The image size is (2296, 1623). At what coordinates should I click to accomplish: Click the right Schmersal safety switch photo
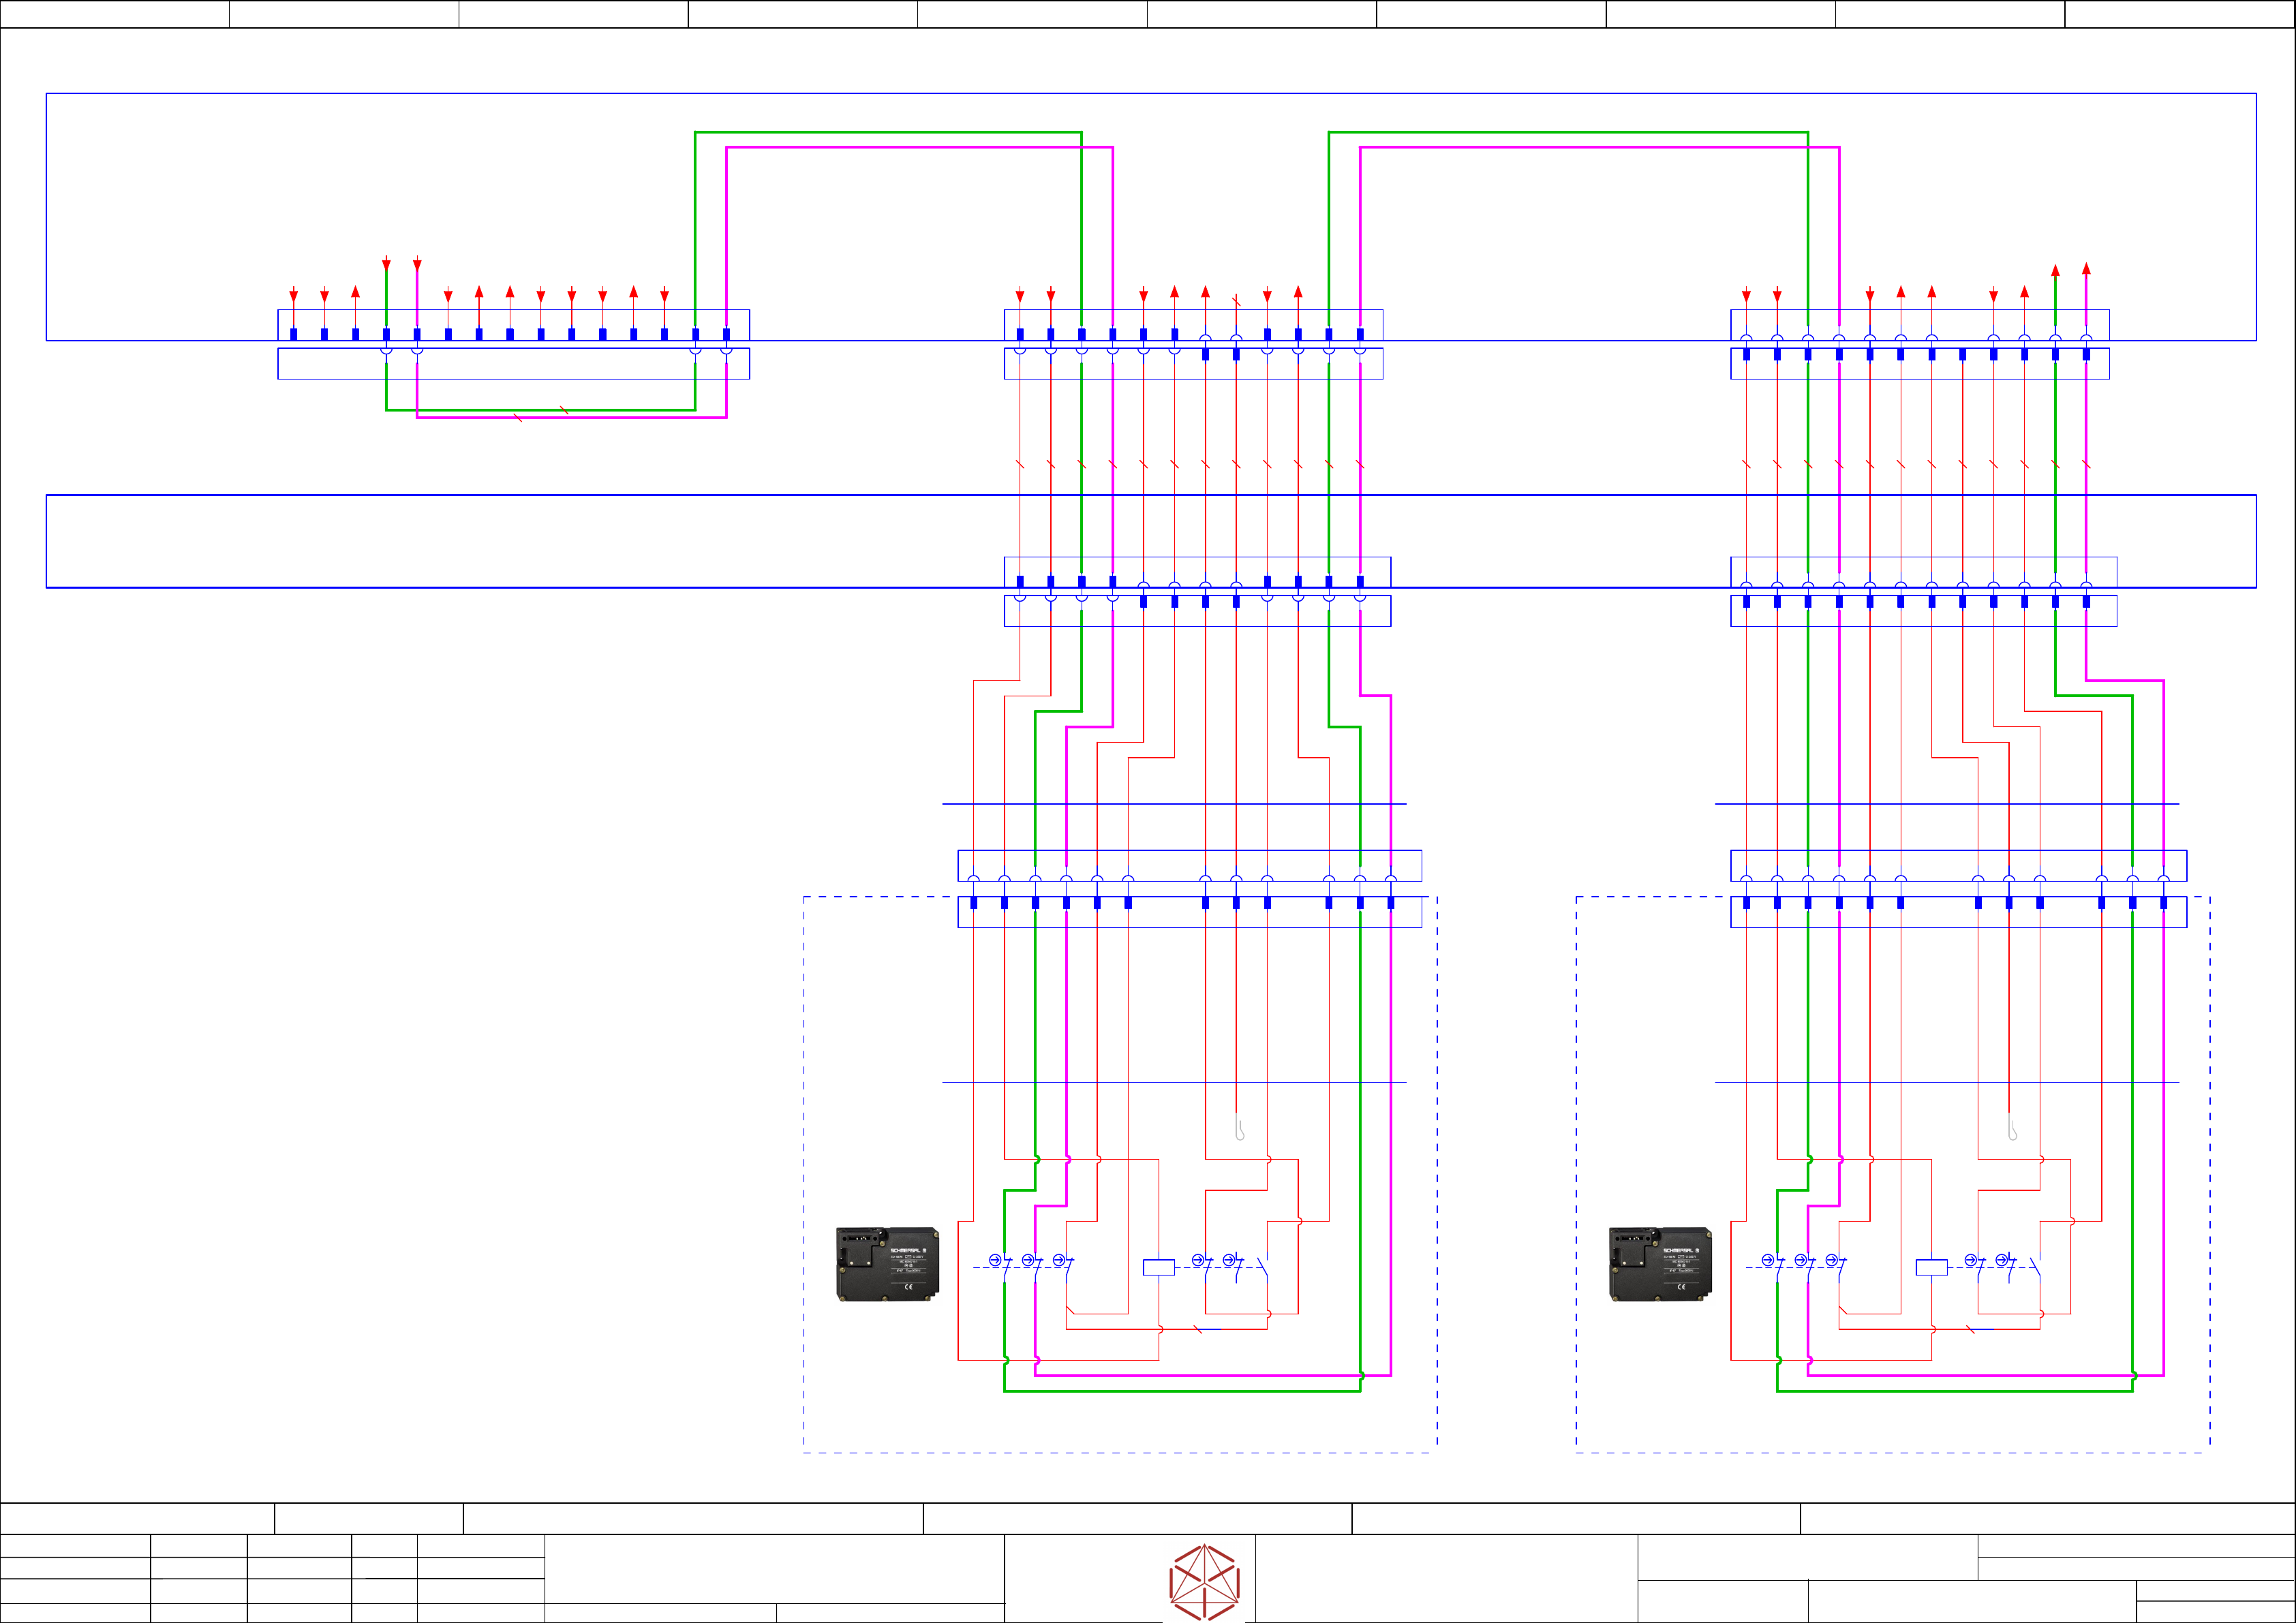tap(1660, 1264)
